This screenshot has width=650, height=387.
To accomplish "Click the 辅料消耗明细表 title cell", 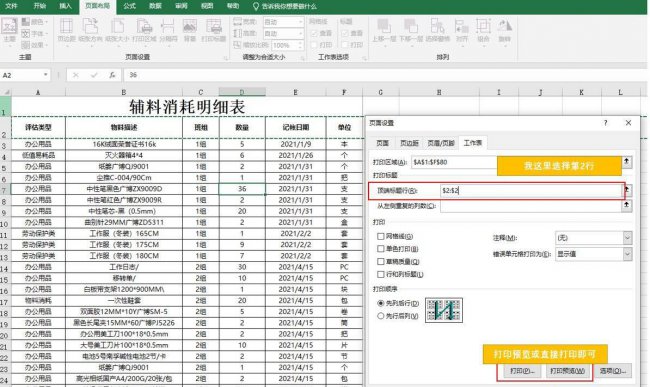I will (187, 107).
